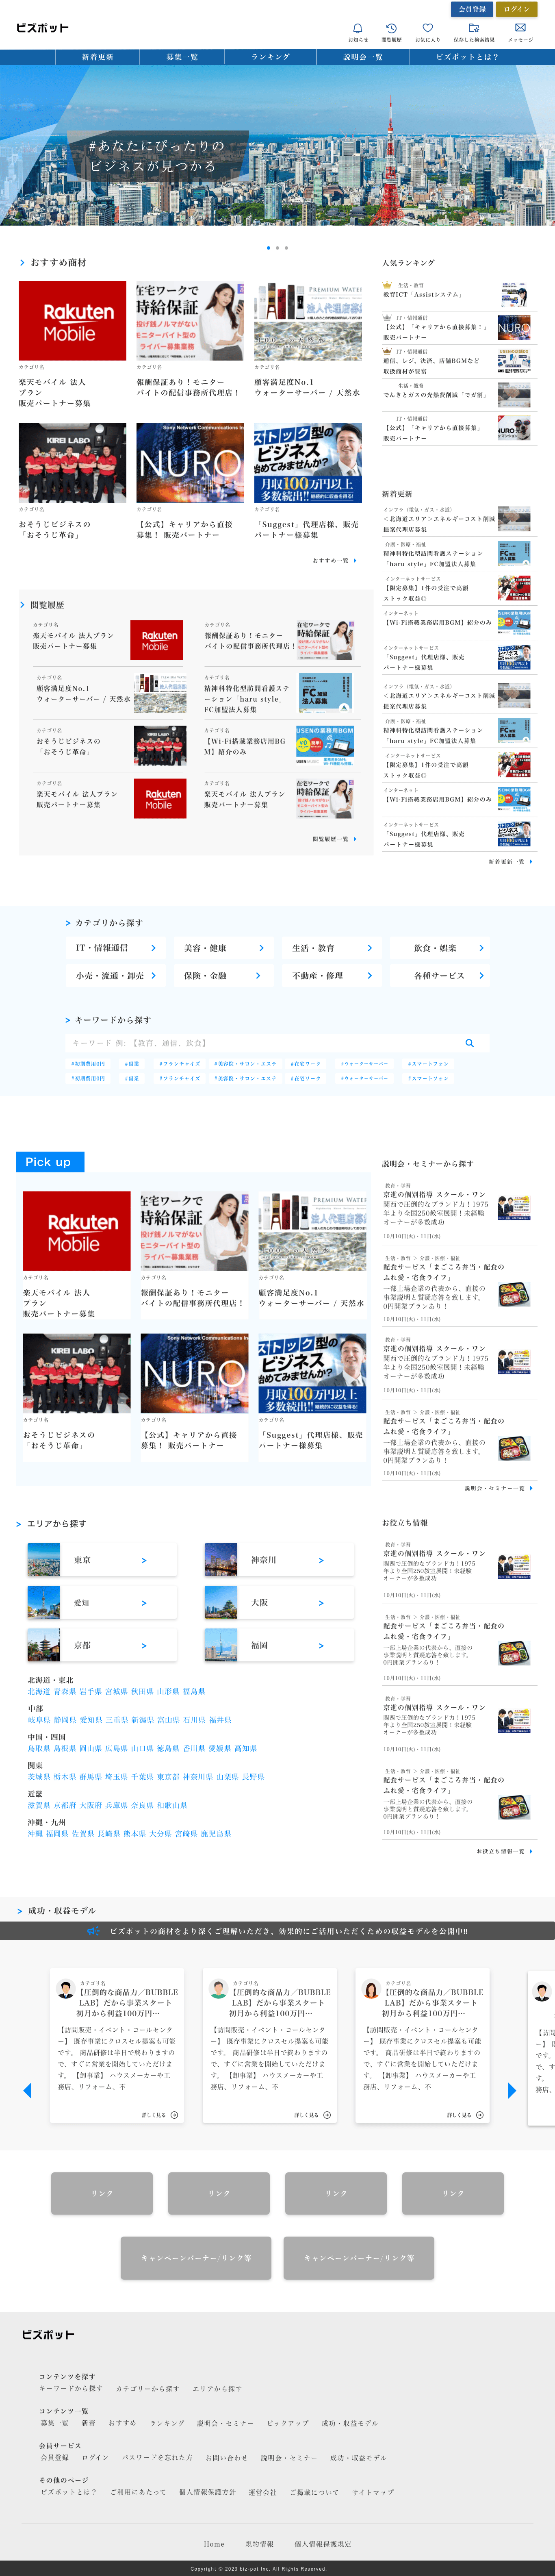Expand the IT・情報通信 category
Viewport: 555px width, 2576px height.
point(115,948)
